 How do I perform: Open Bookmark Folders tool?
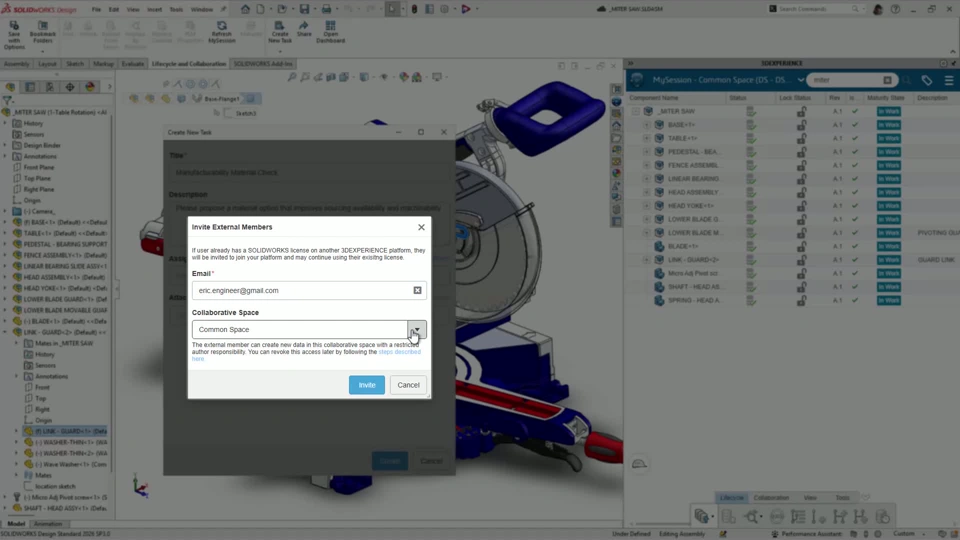[42, 32]
